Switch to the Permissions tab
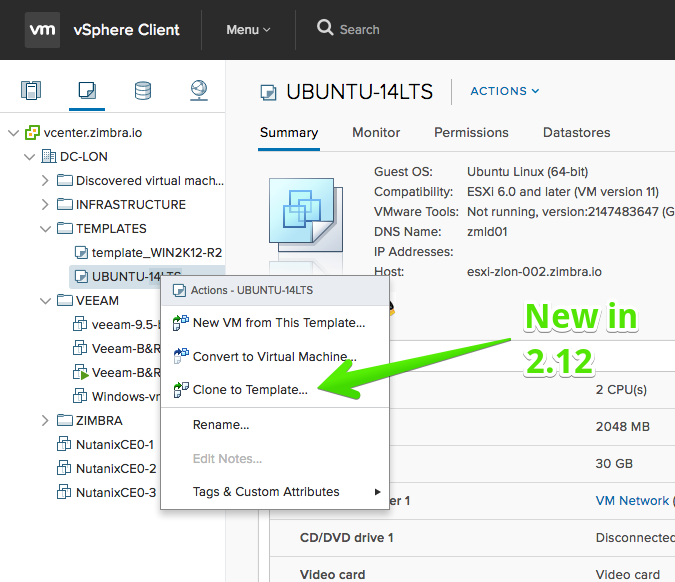Viewport: 675px width, 582px height. coord(471,133)
